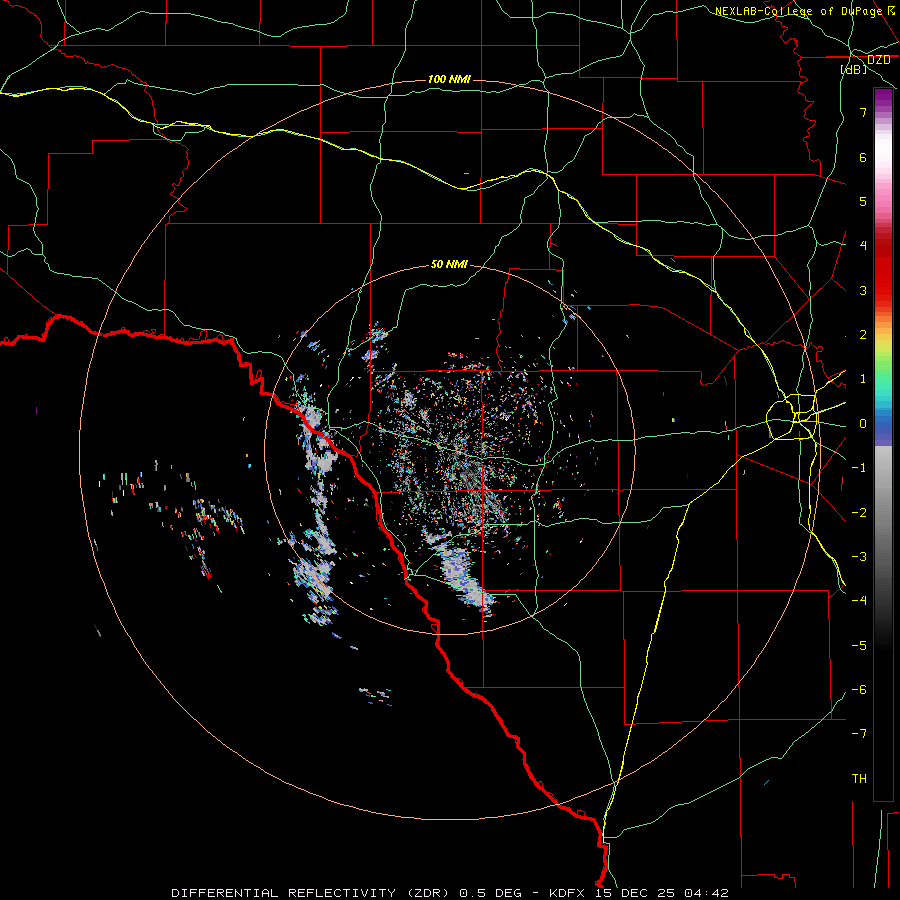
Task: Click the "15 DEC 25 04:42" timestamp
Action: tap(663, 893)
